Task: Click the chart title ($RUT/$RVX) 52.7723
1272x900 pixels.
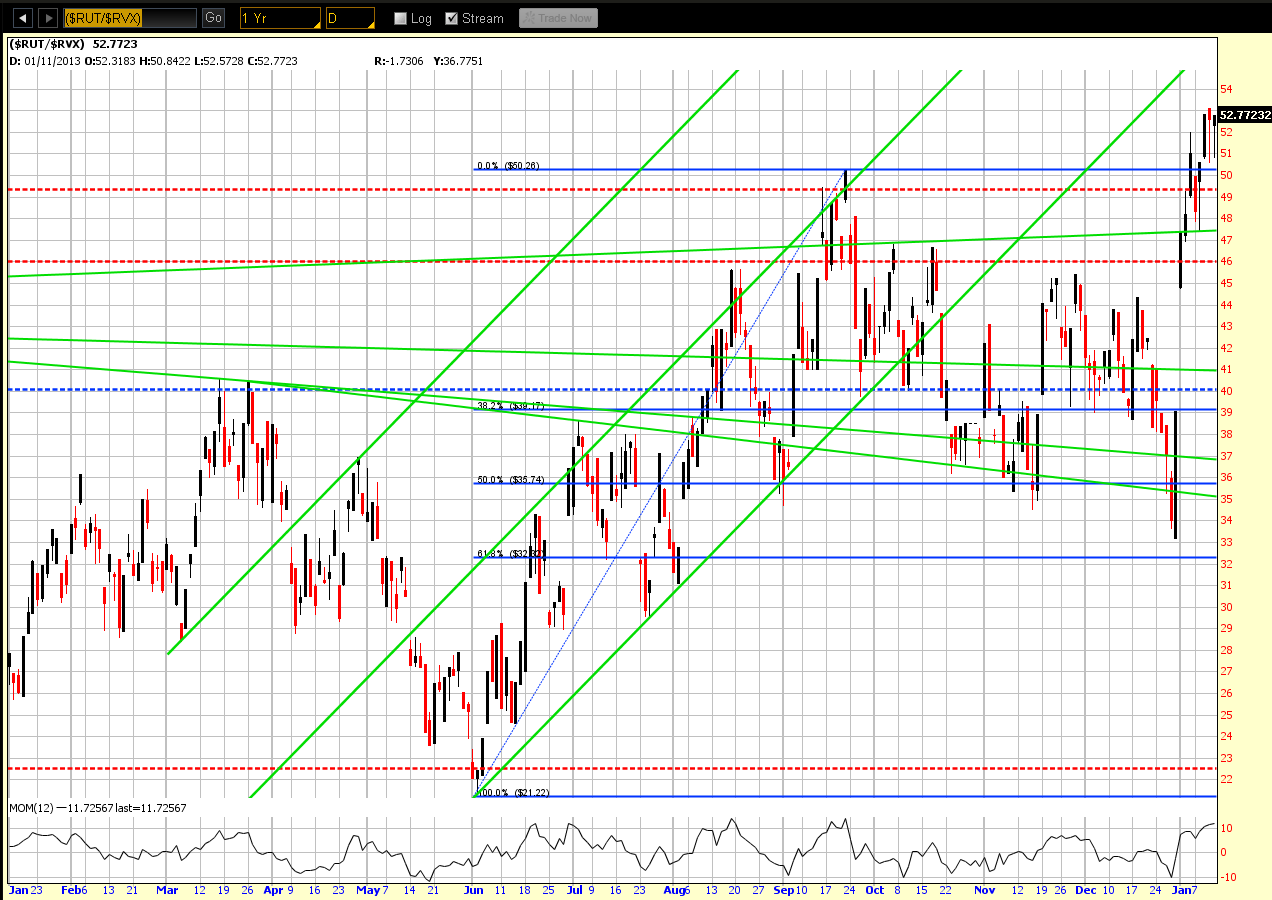Action: click(74, 45)
